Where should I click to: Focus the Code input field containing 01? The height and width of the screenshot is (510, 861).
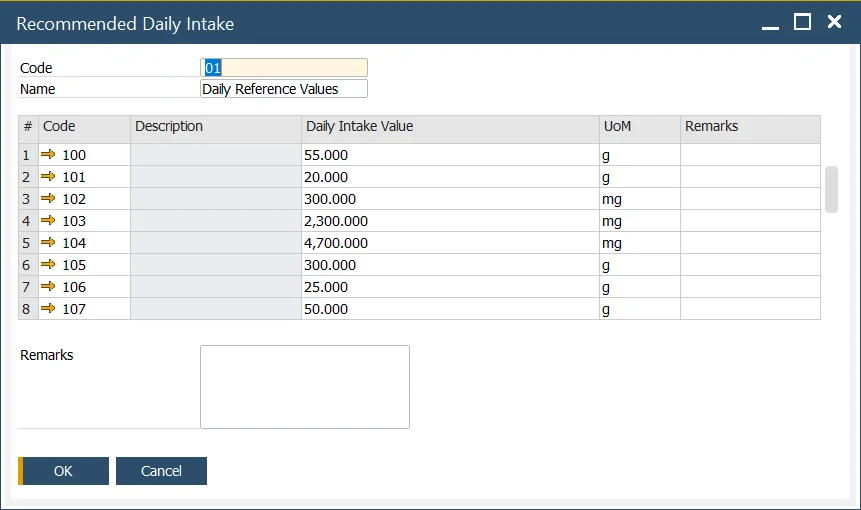click(284, 68)
